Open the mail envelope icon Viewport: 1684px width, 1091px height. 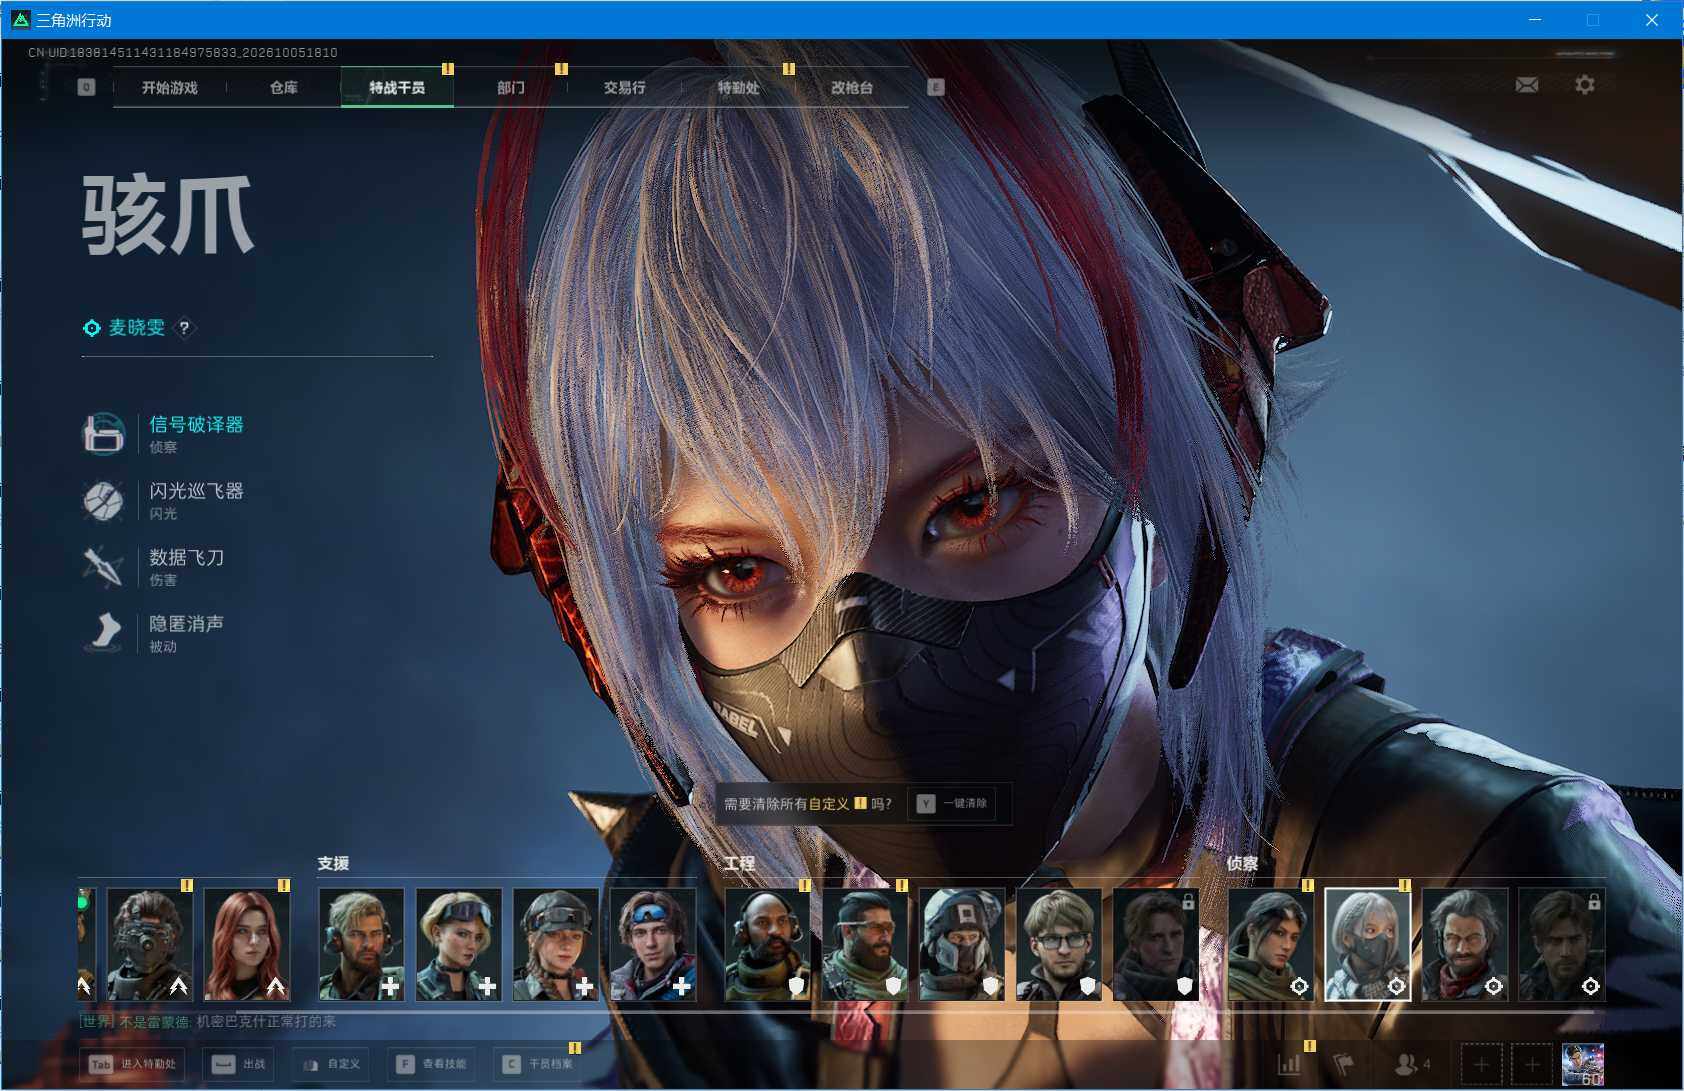[x=1526, y=85]
